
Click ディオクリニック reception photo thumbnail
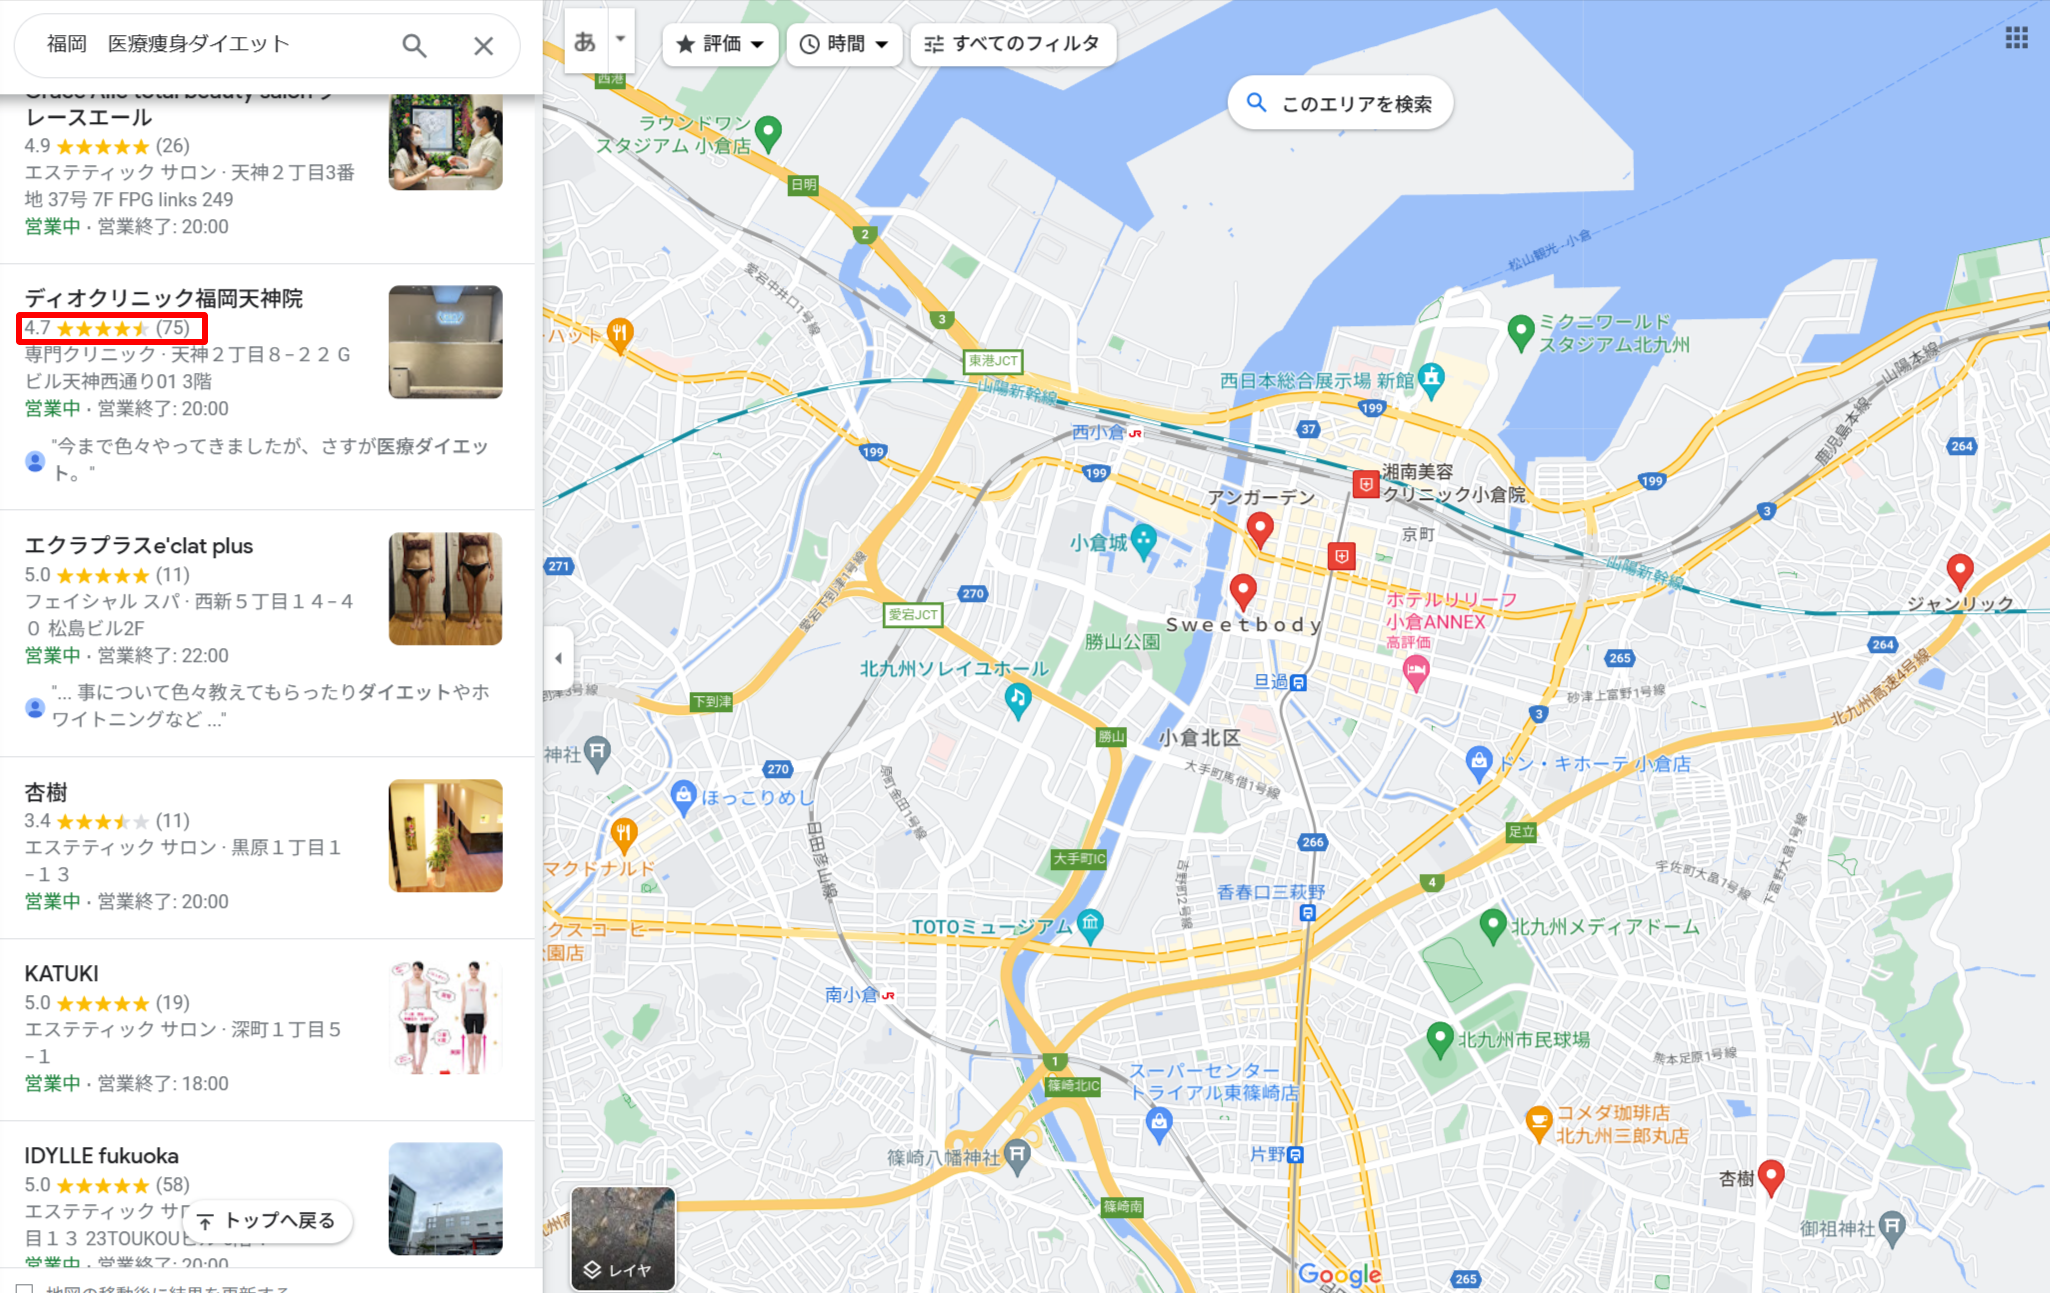(445, 342)
